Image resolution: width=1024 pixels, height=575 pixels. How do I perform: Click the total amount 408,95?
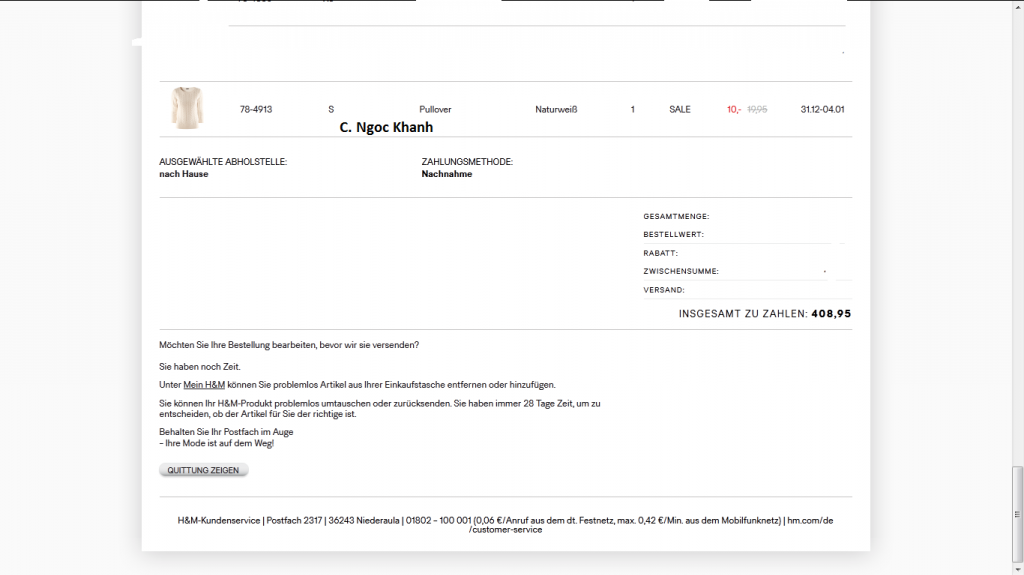click(x=831, y=313)
